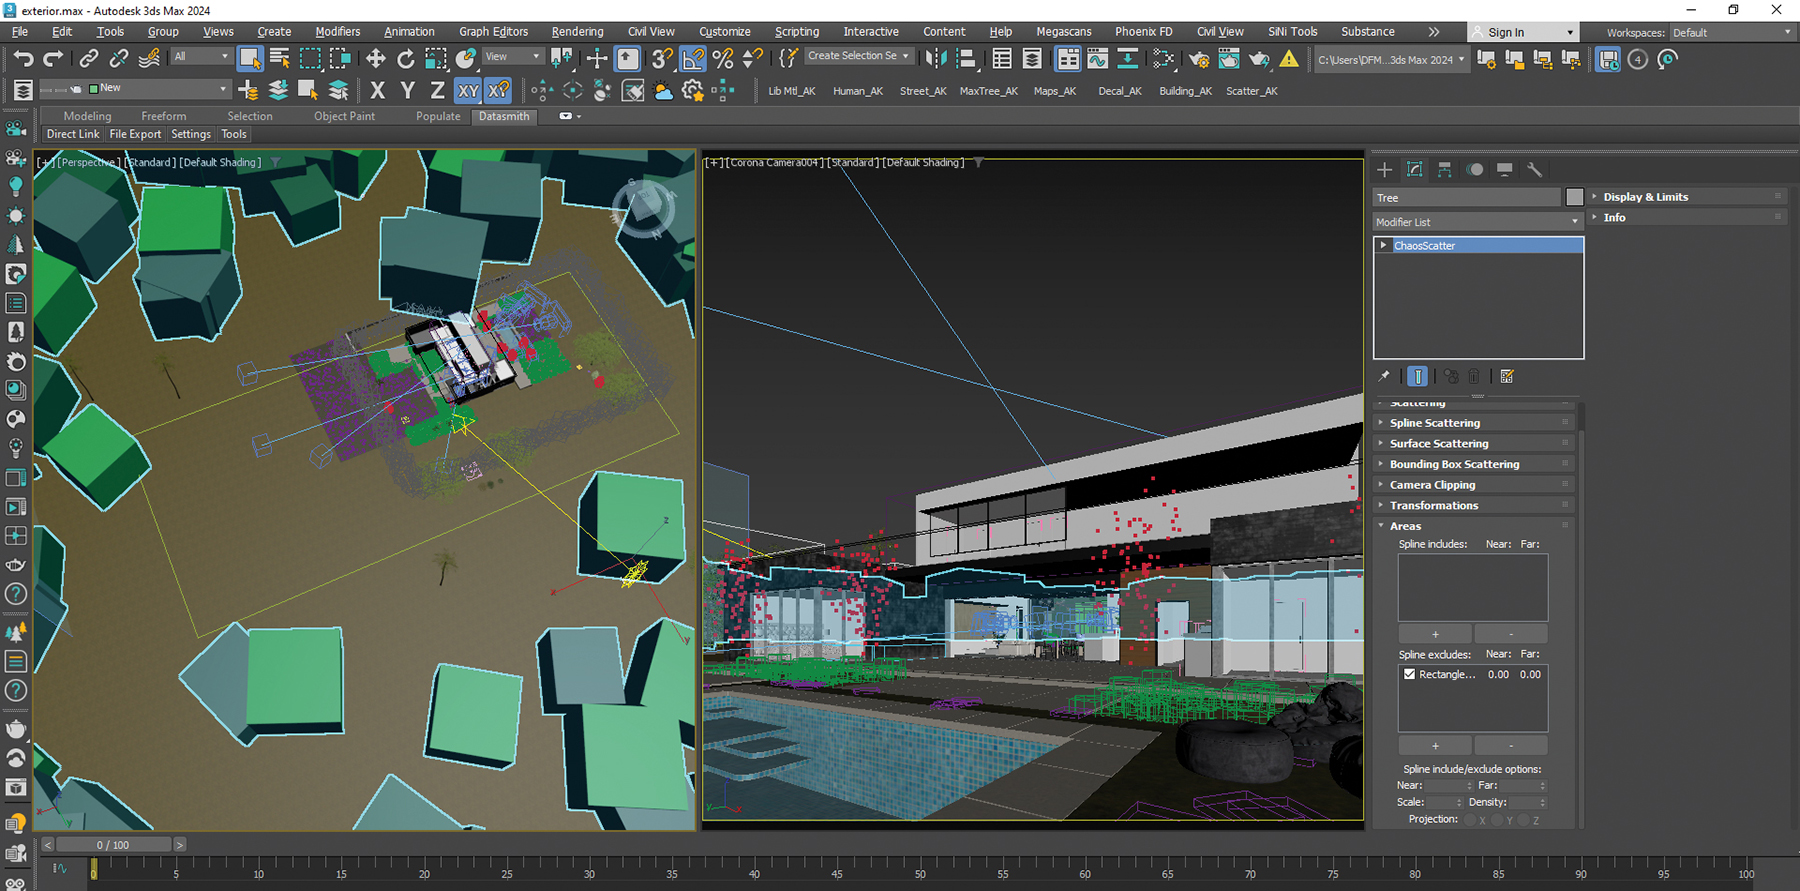This screenshot has height=891, width=1800.
Task: Click the Scatter_AK toolbar button
Action: click(x=1251, y=91)
